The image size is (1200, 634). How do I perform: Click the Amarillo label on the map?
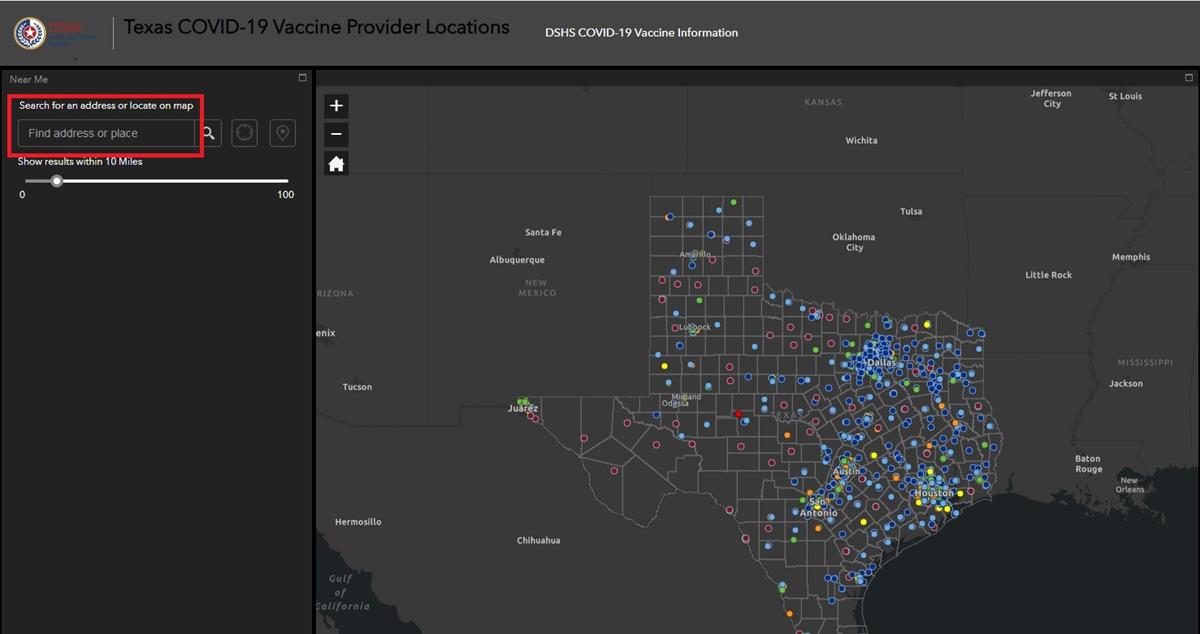click(x=695, y=254)
